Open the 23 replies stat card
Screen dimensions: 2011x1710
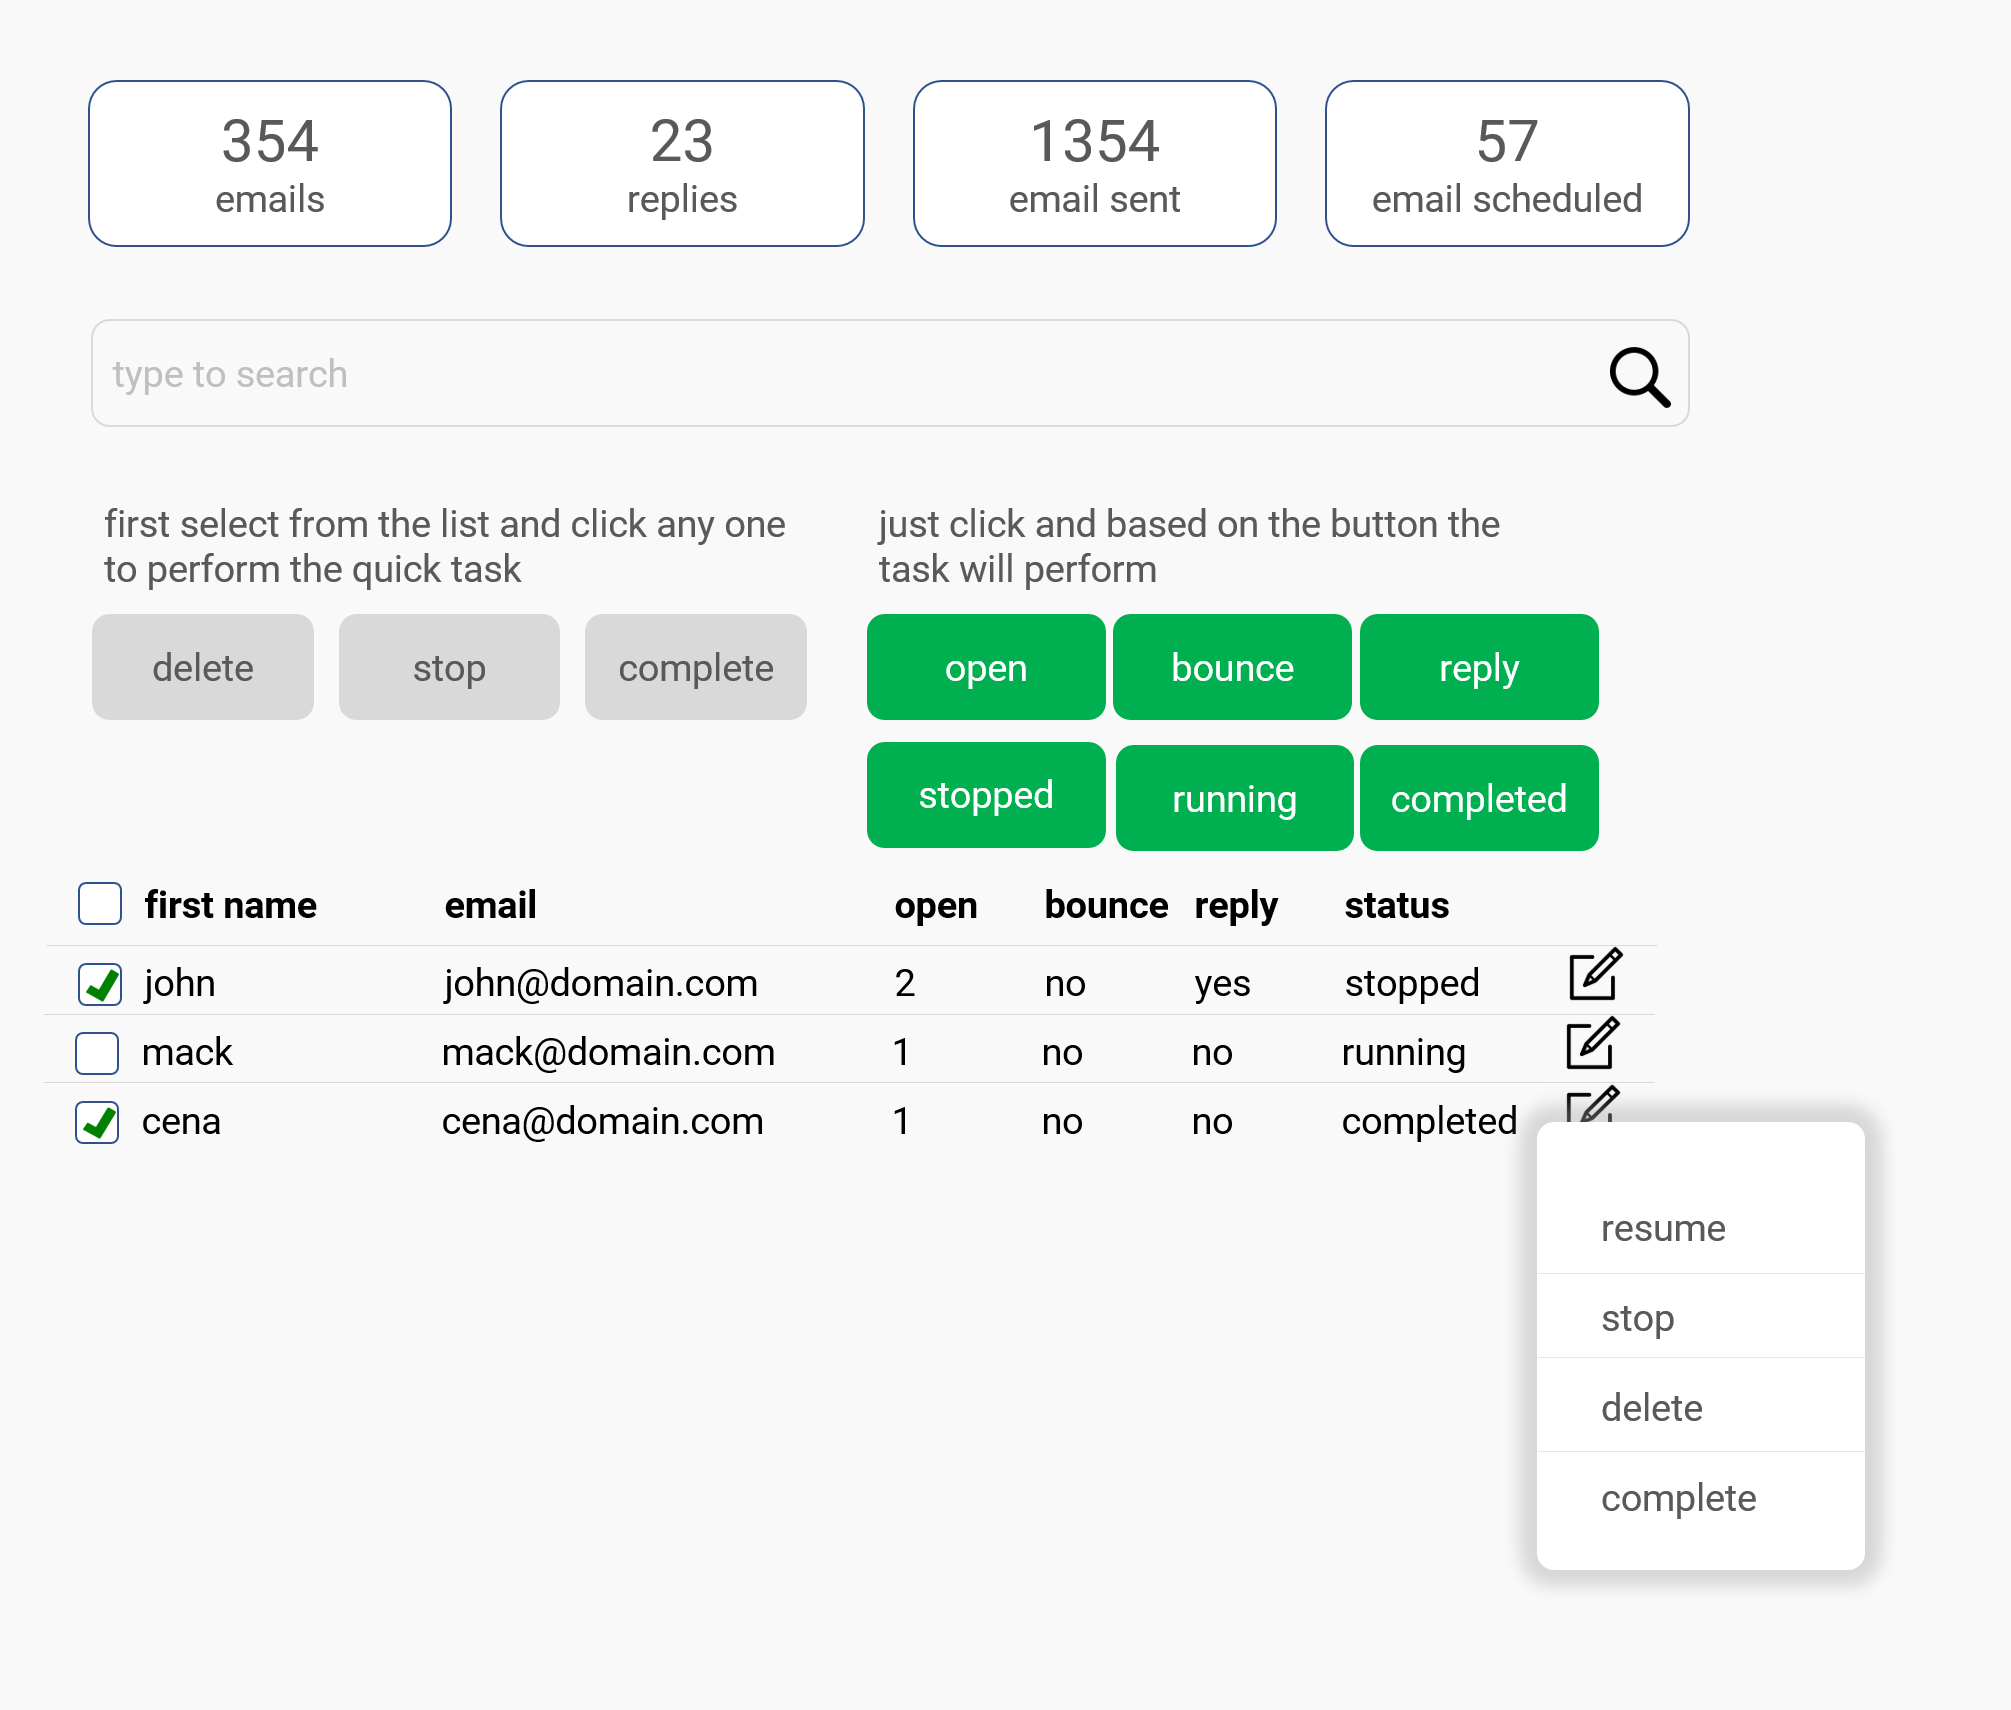pyautogui.click(x=682, y=163)
